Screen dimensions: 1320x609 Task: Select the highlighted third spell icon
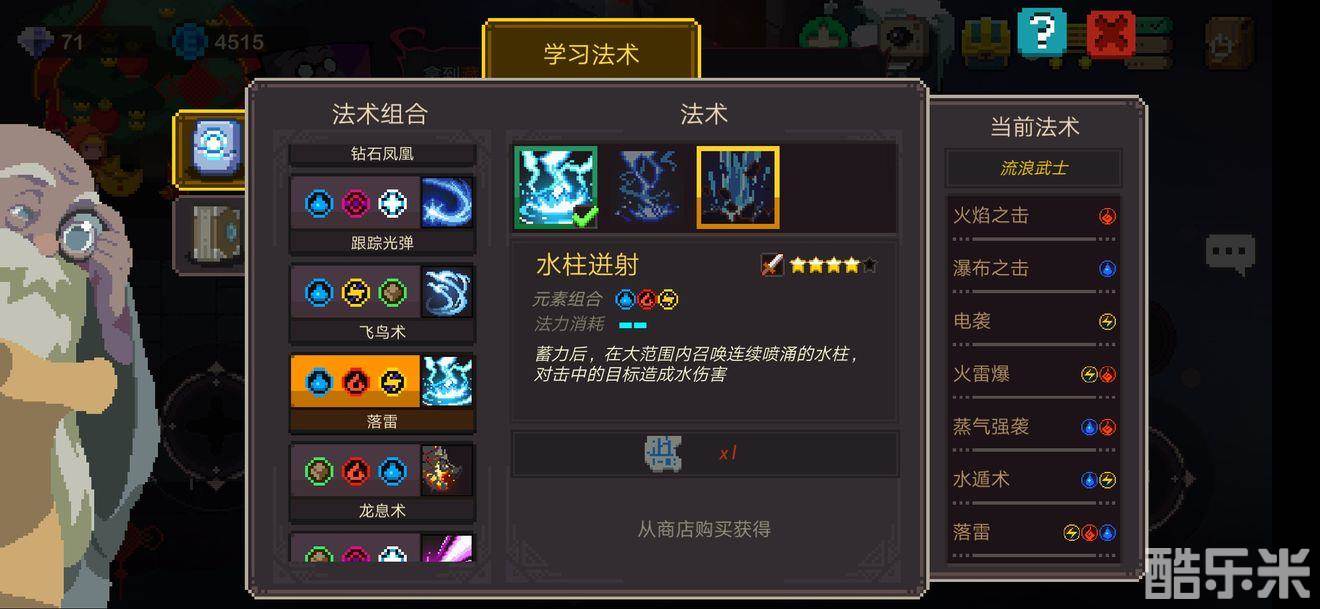[x=738, y=187]
